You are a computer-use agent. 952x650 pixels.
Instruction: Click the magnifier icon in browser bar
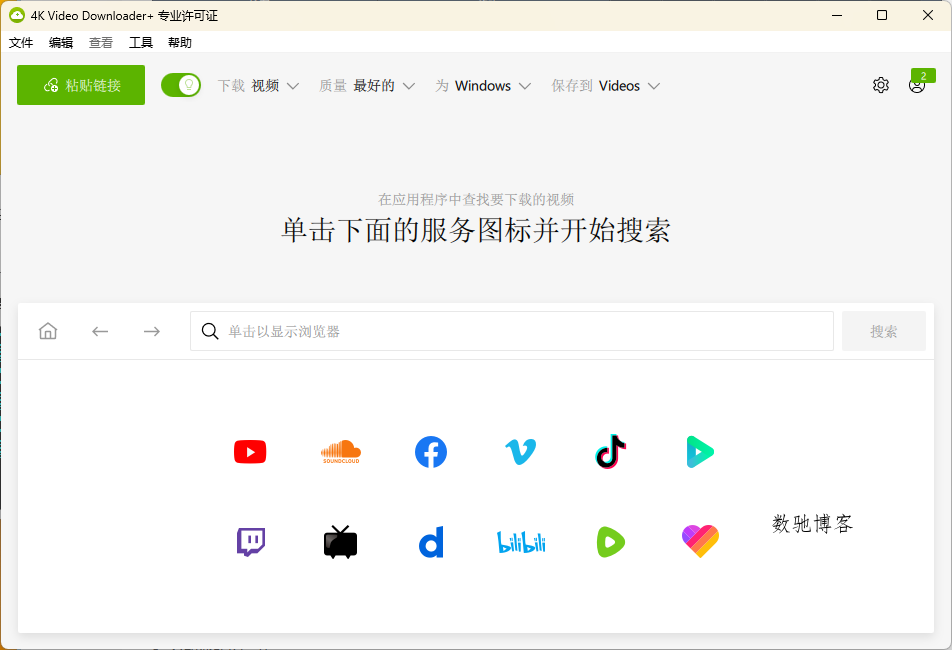(210, 331)
